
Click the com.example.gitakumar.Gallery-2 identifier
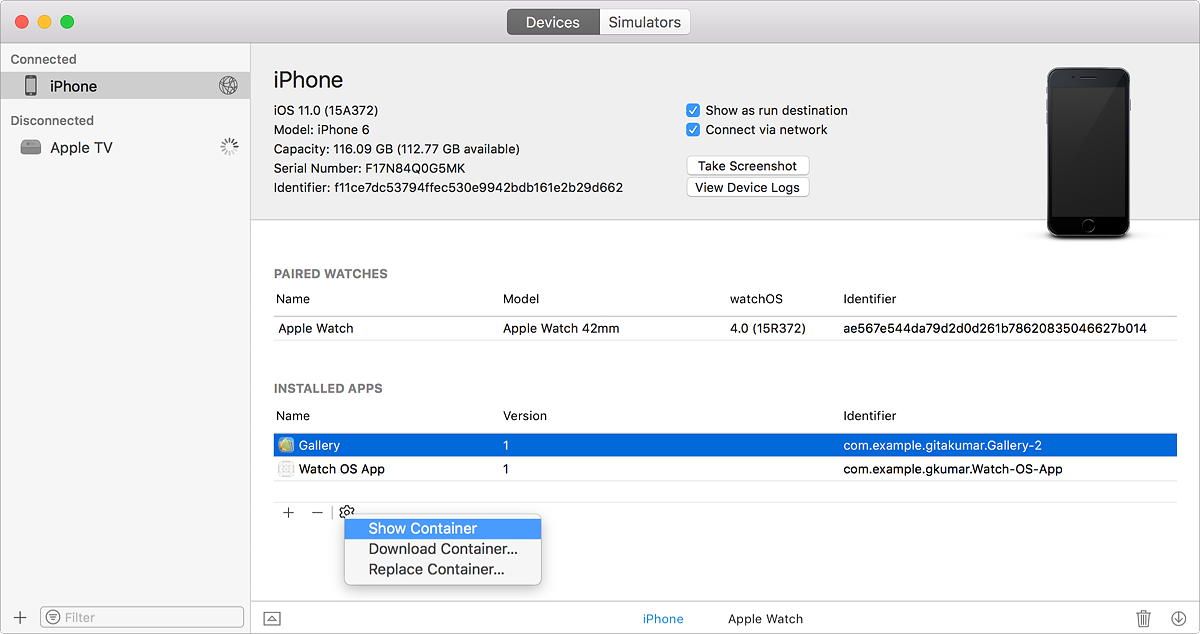tap(943, 445)
